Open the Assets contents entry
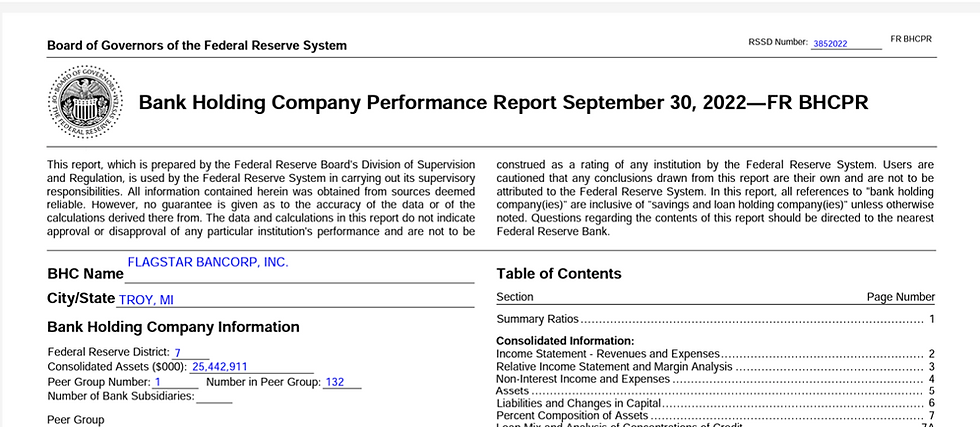This screenshot has width=980, height=427. pyautogui.click(x=716, y=391)
